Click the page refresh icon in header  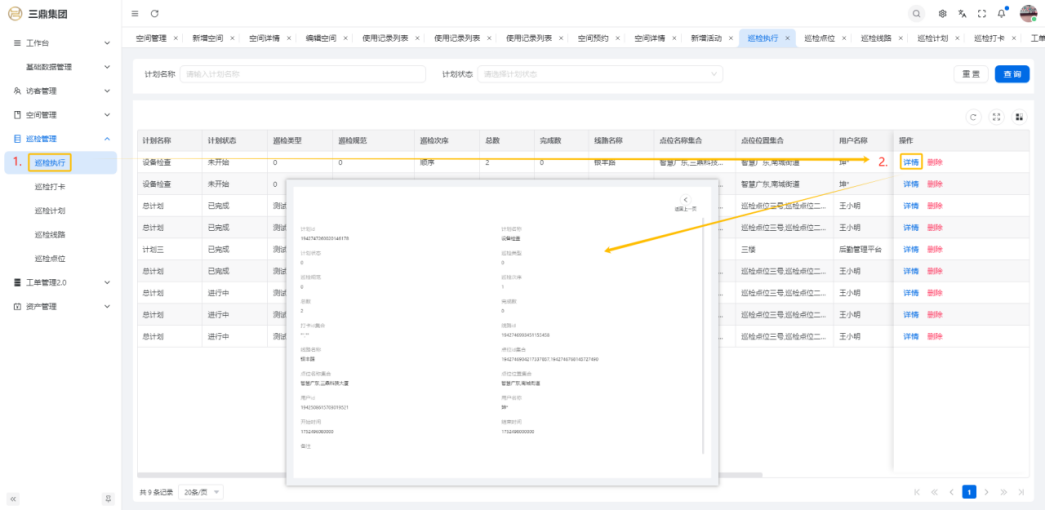pyautogui.click(x=154, y=13)
